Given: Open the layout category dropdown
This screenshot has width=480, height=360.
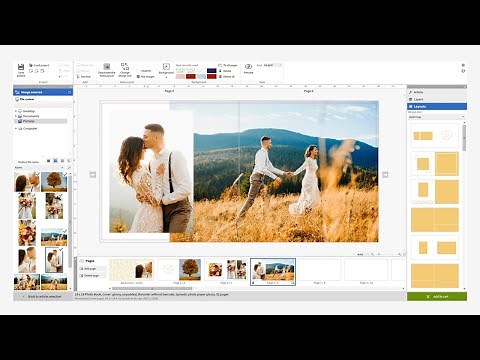Looking at the screenshot, I should point(436,117).
